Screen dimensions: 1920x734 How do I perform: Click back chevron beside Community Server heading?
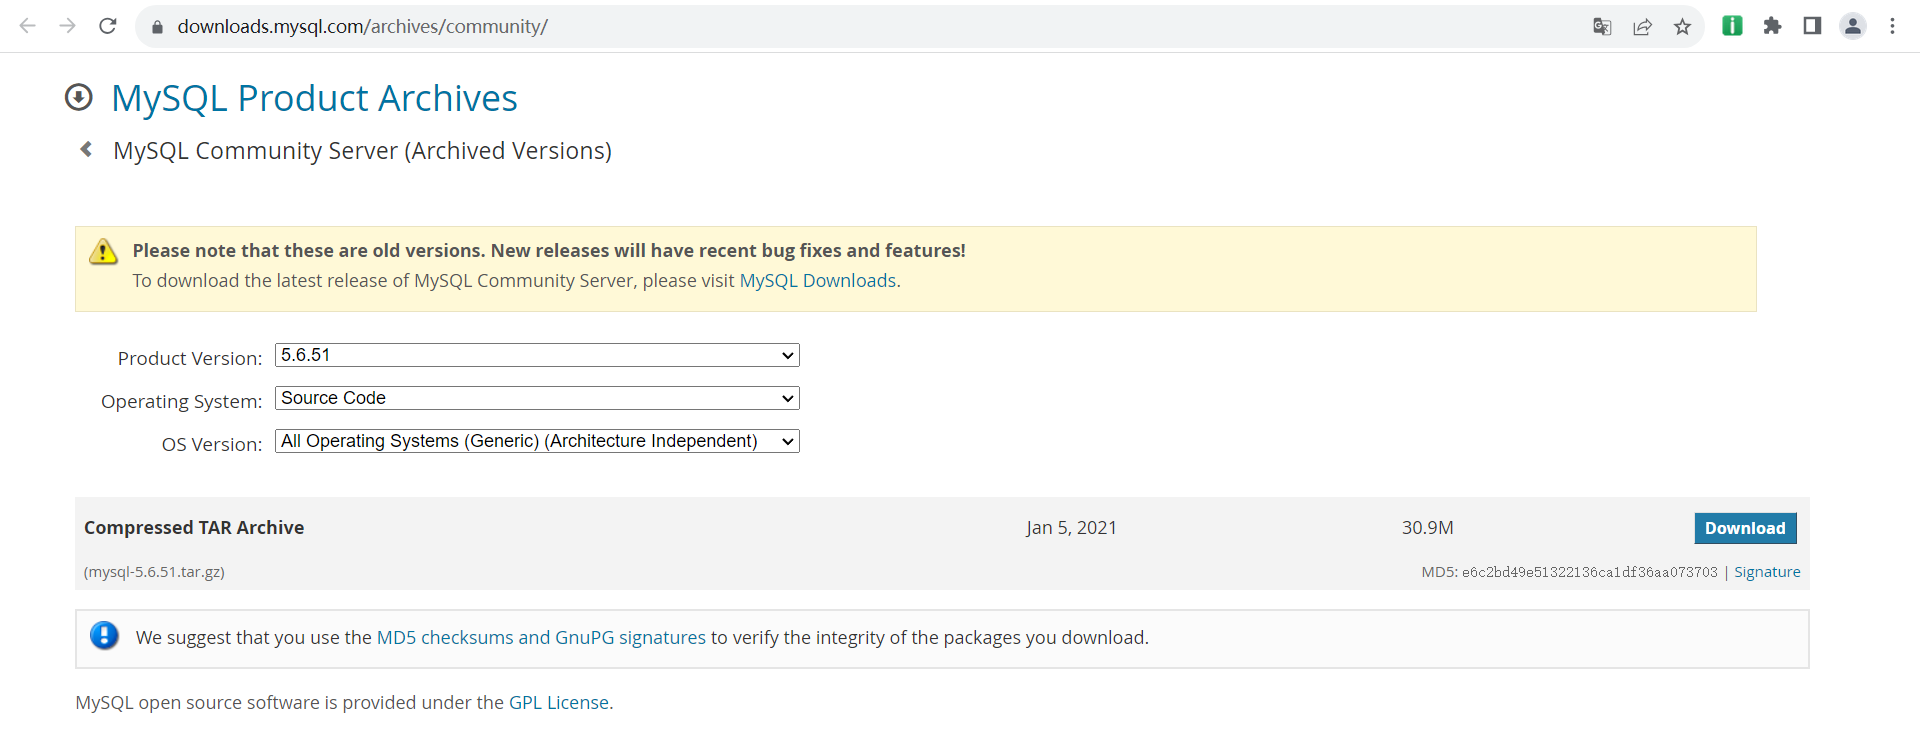click(x=86, y=149)
